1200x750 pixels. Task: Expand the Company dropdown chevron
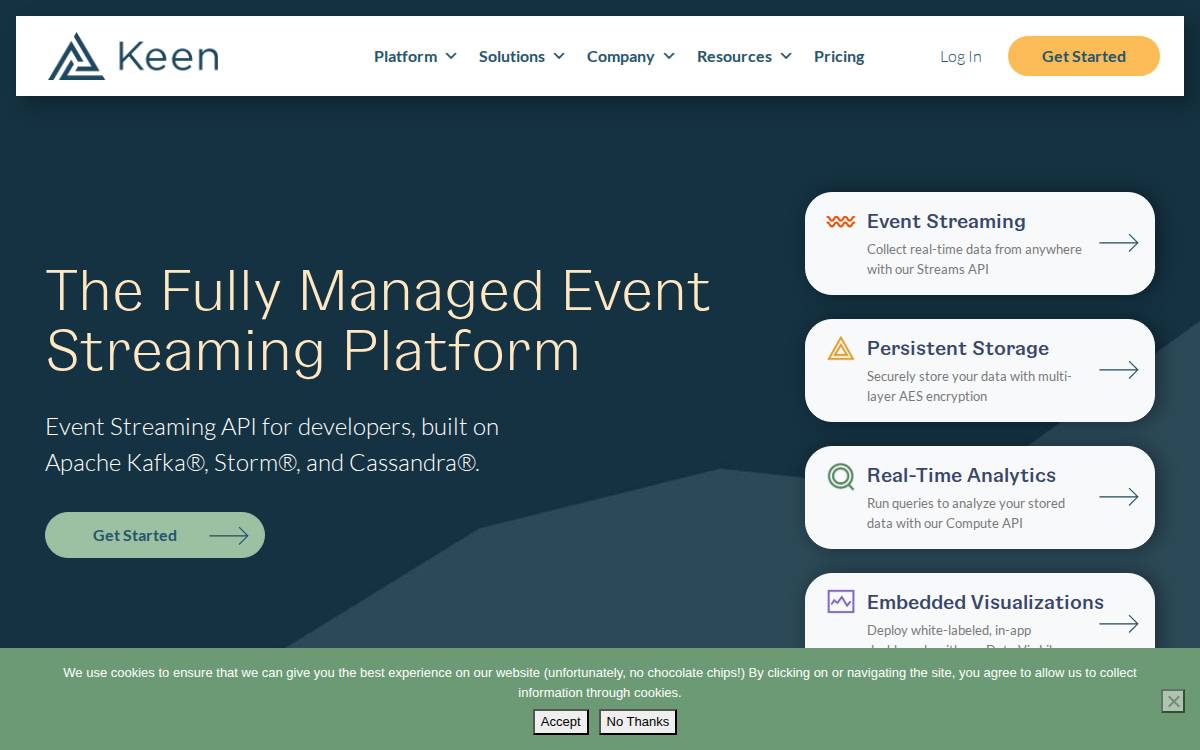pos(669,56)
